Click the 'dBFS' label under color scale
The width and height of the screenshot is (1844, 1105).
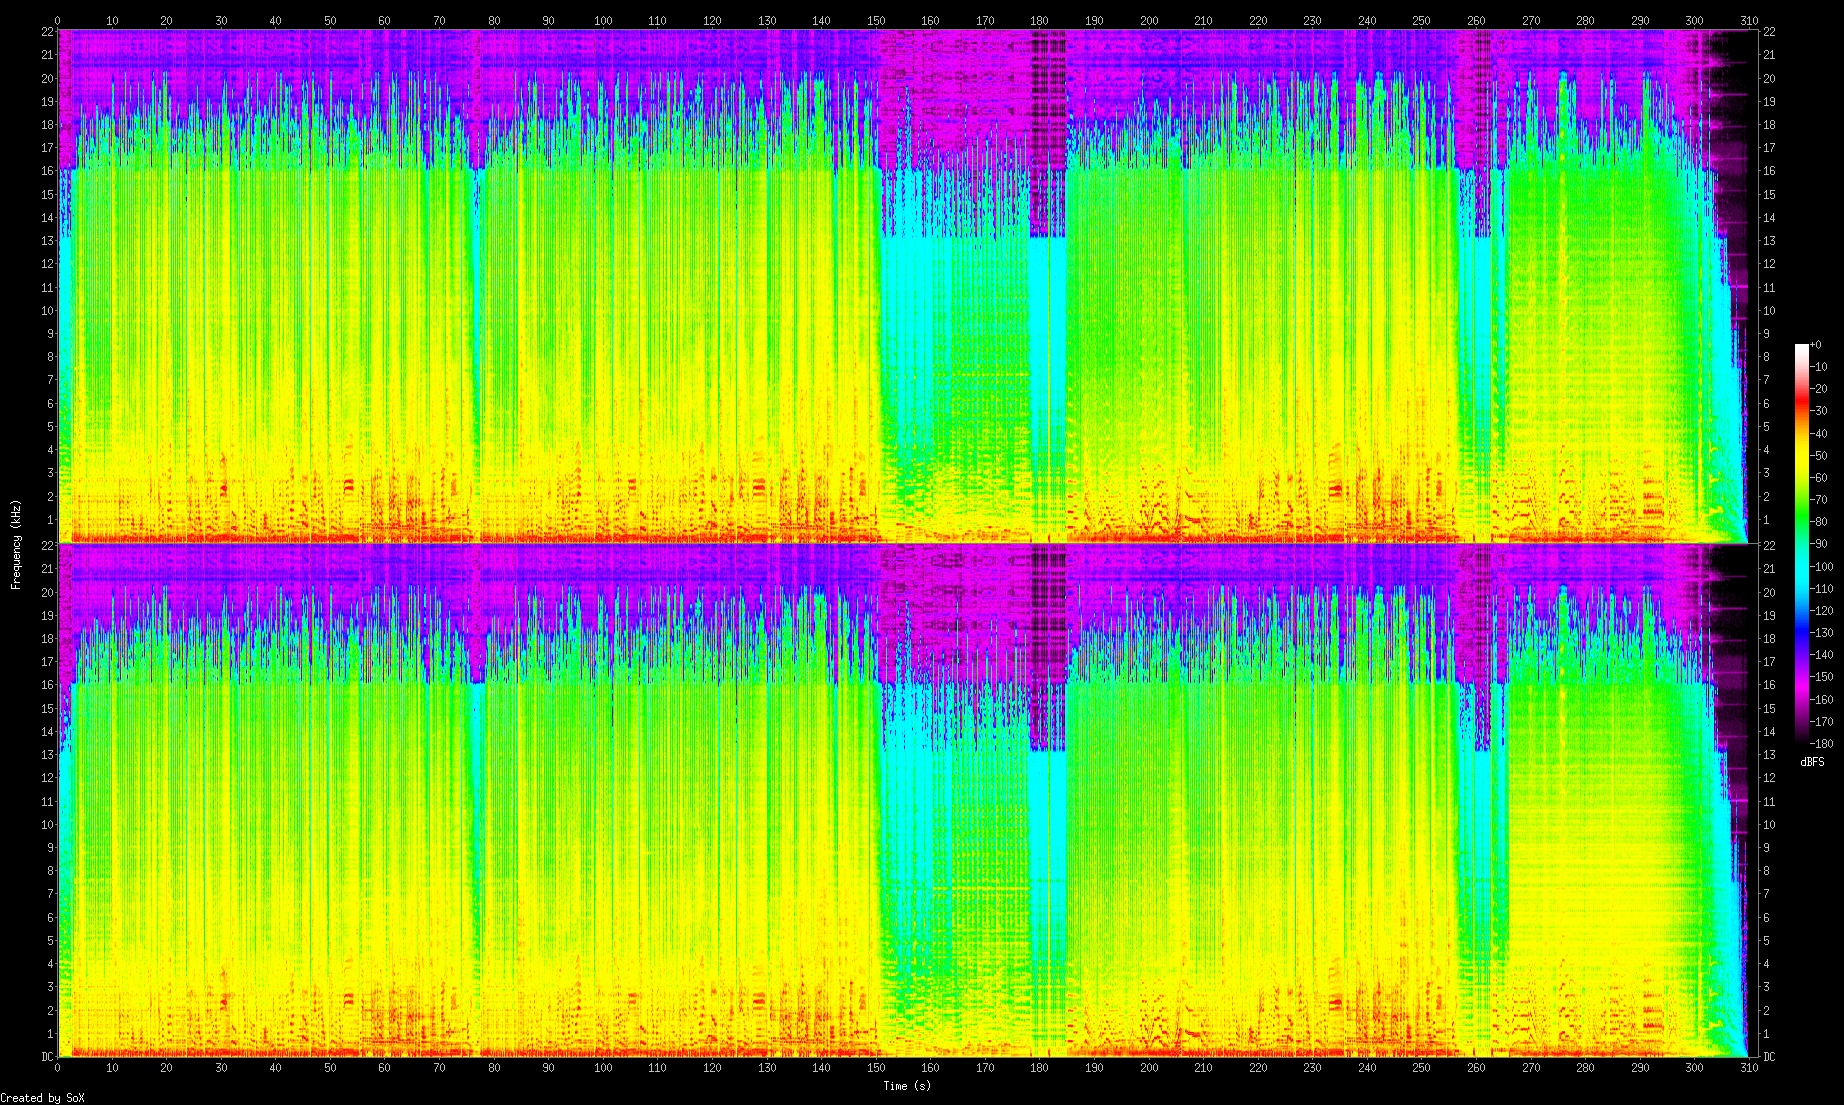(x=1812, y=762)
